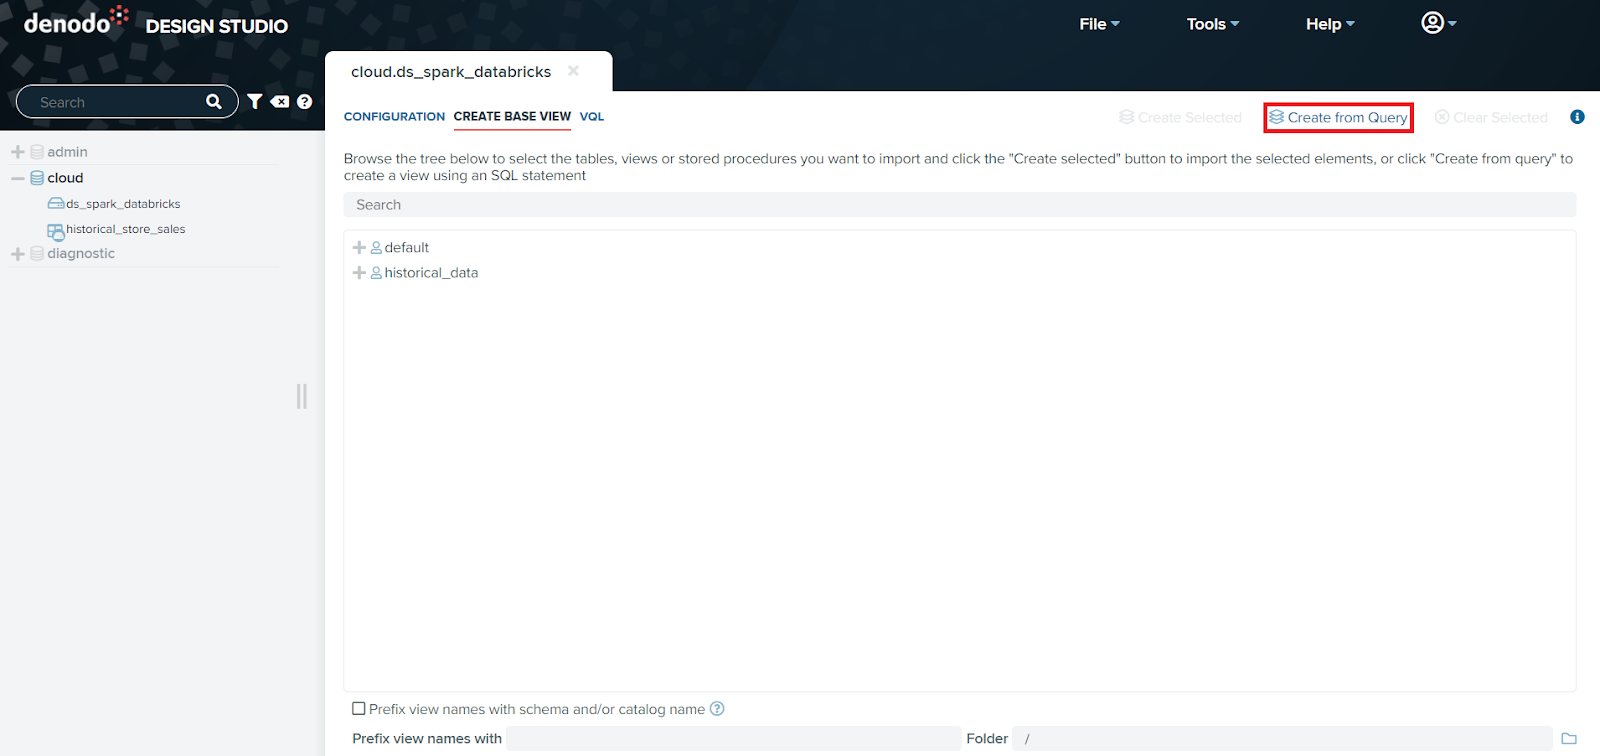Click the Prefix view names with field
The height and width of the screenshot is (756, 1600).
pos(733,739)
